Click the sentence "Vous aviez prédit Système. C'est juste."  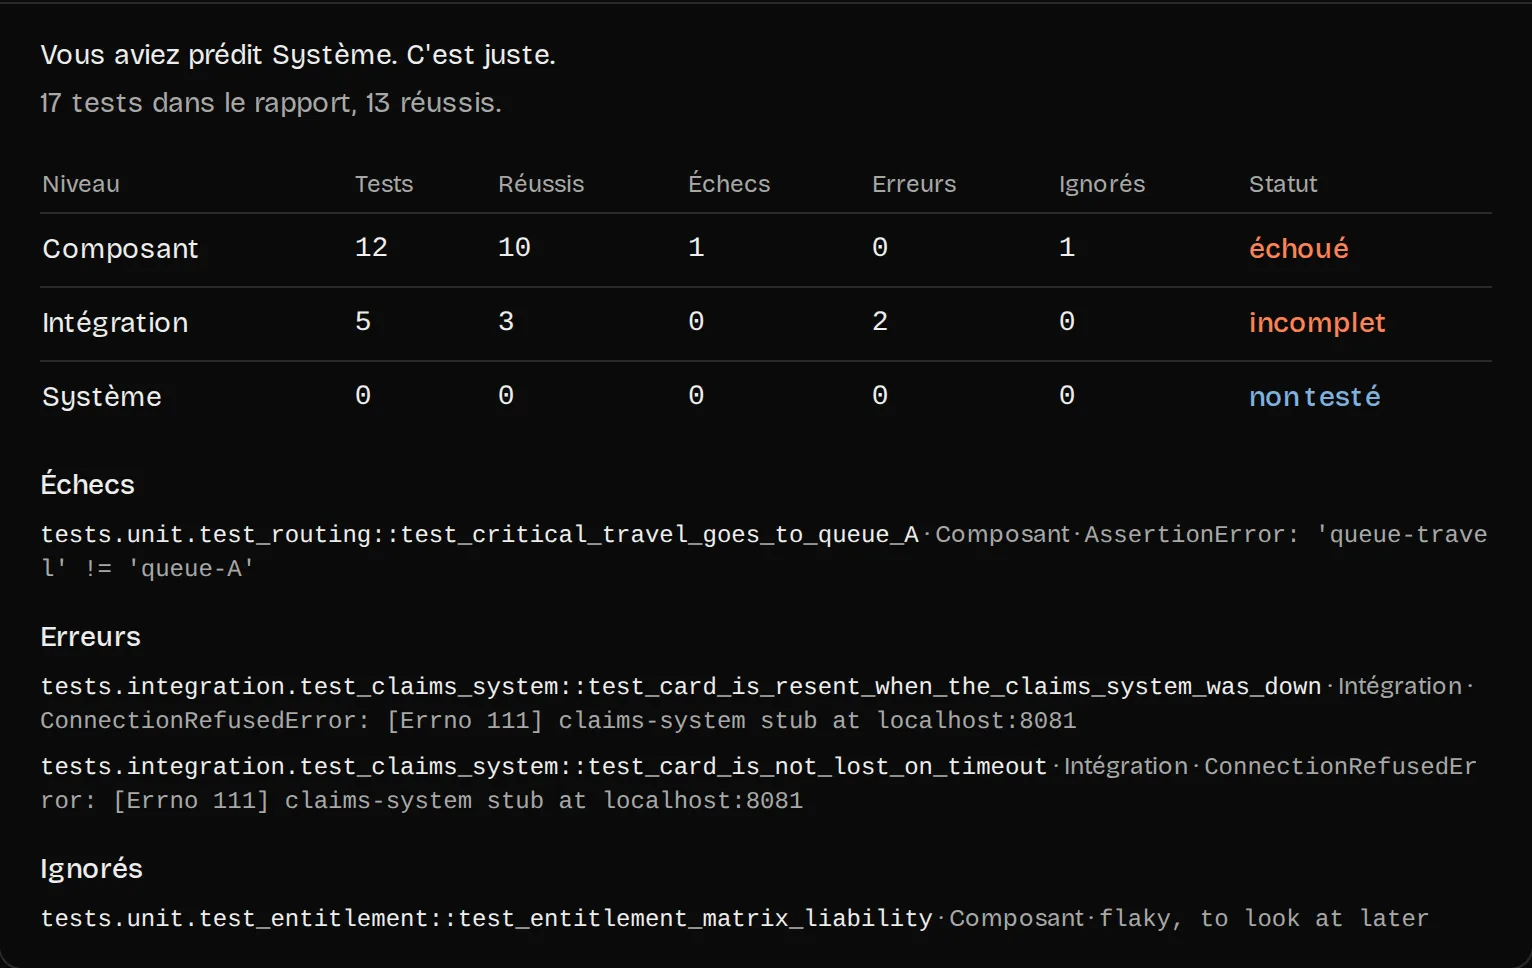pos(298,55)
